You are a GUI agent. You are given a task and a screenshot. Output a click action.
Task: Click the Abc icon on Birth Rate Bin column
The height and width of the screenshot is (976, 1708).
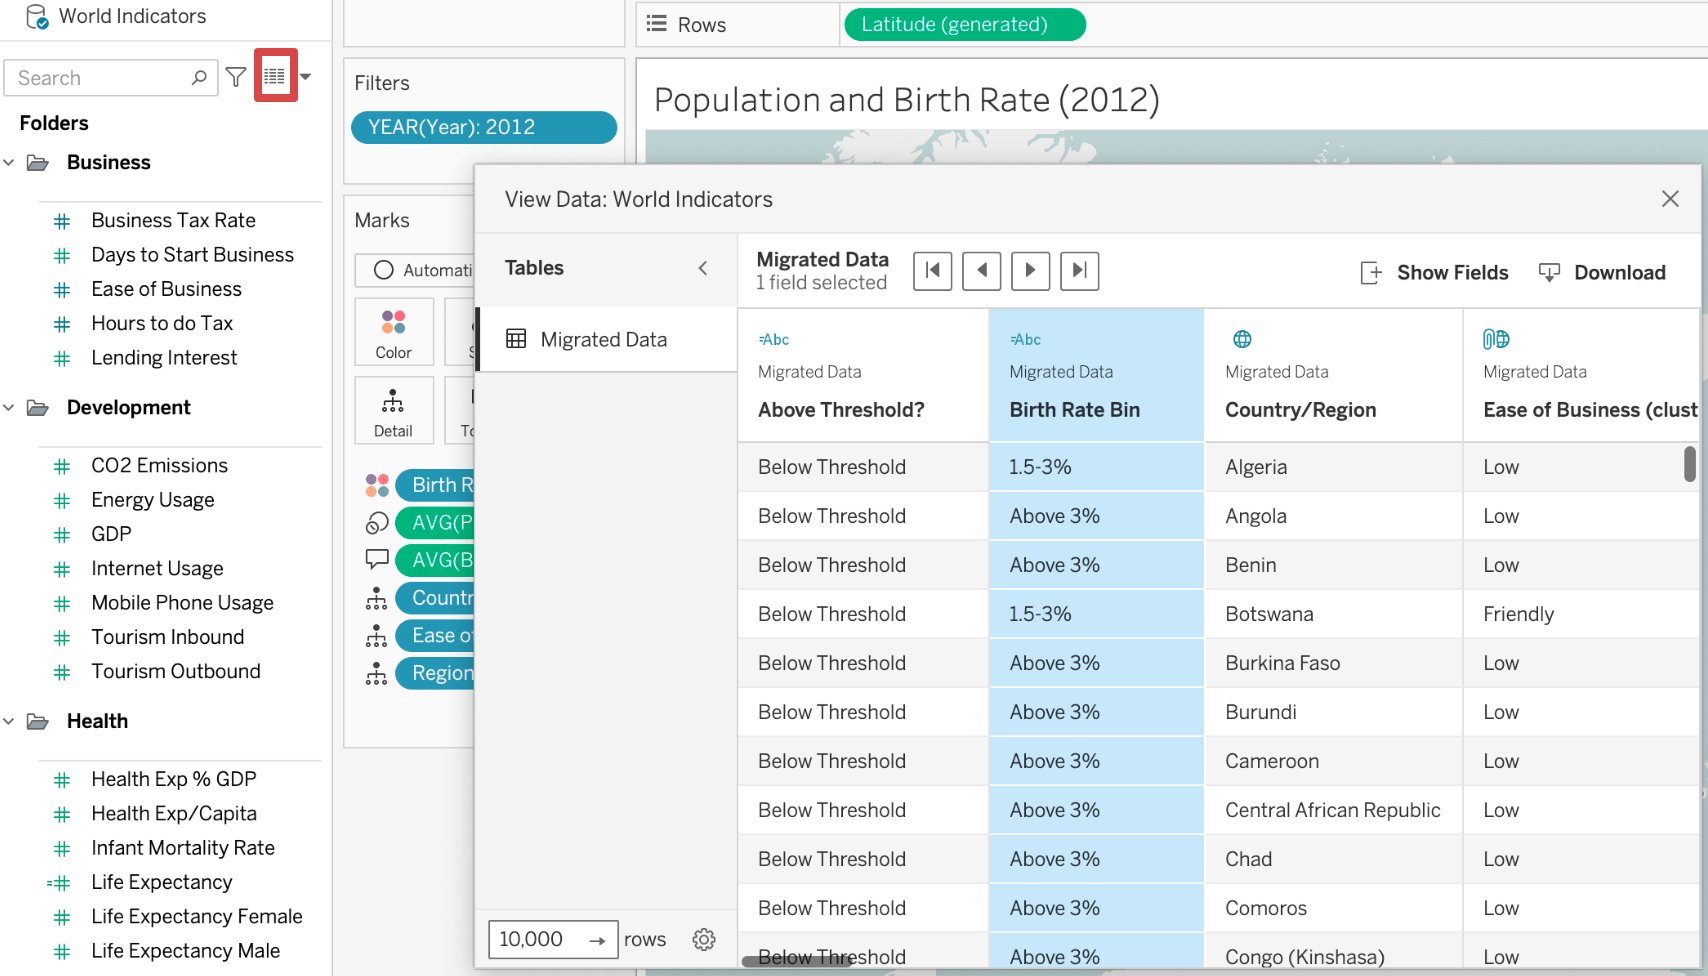[x=1026, y=339]
